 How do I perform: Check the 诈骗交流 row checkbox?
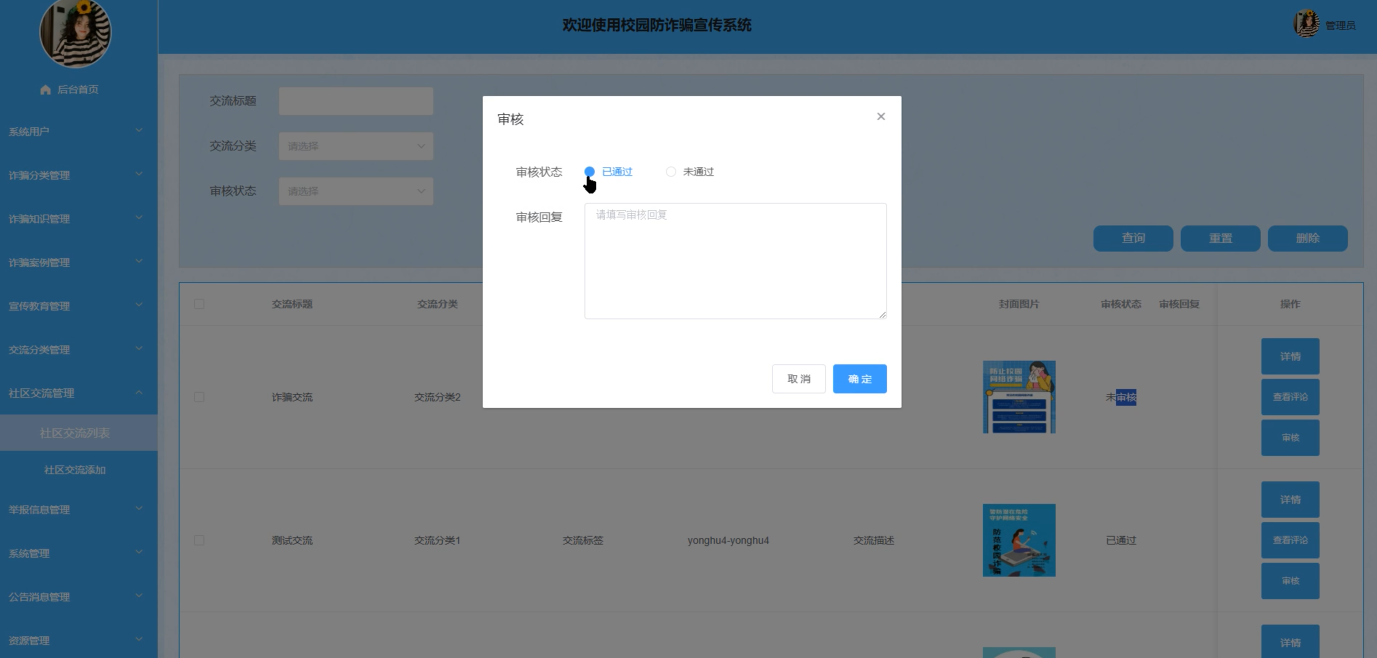click(199, 397)
